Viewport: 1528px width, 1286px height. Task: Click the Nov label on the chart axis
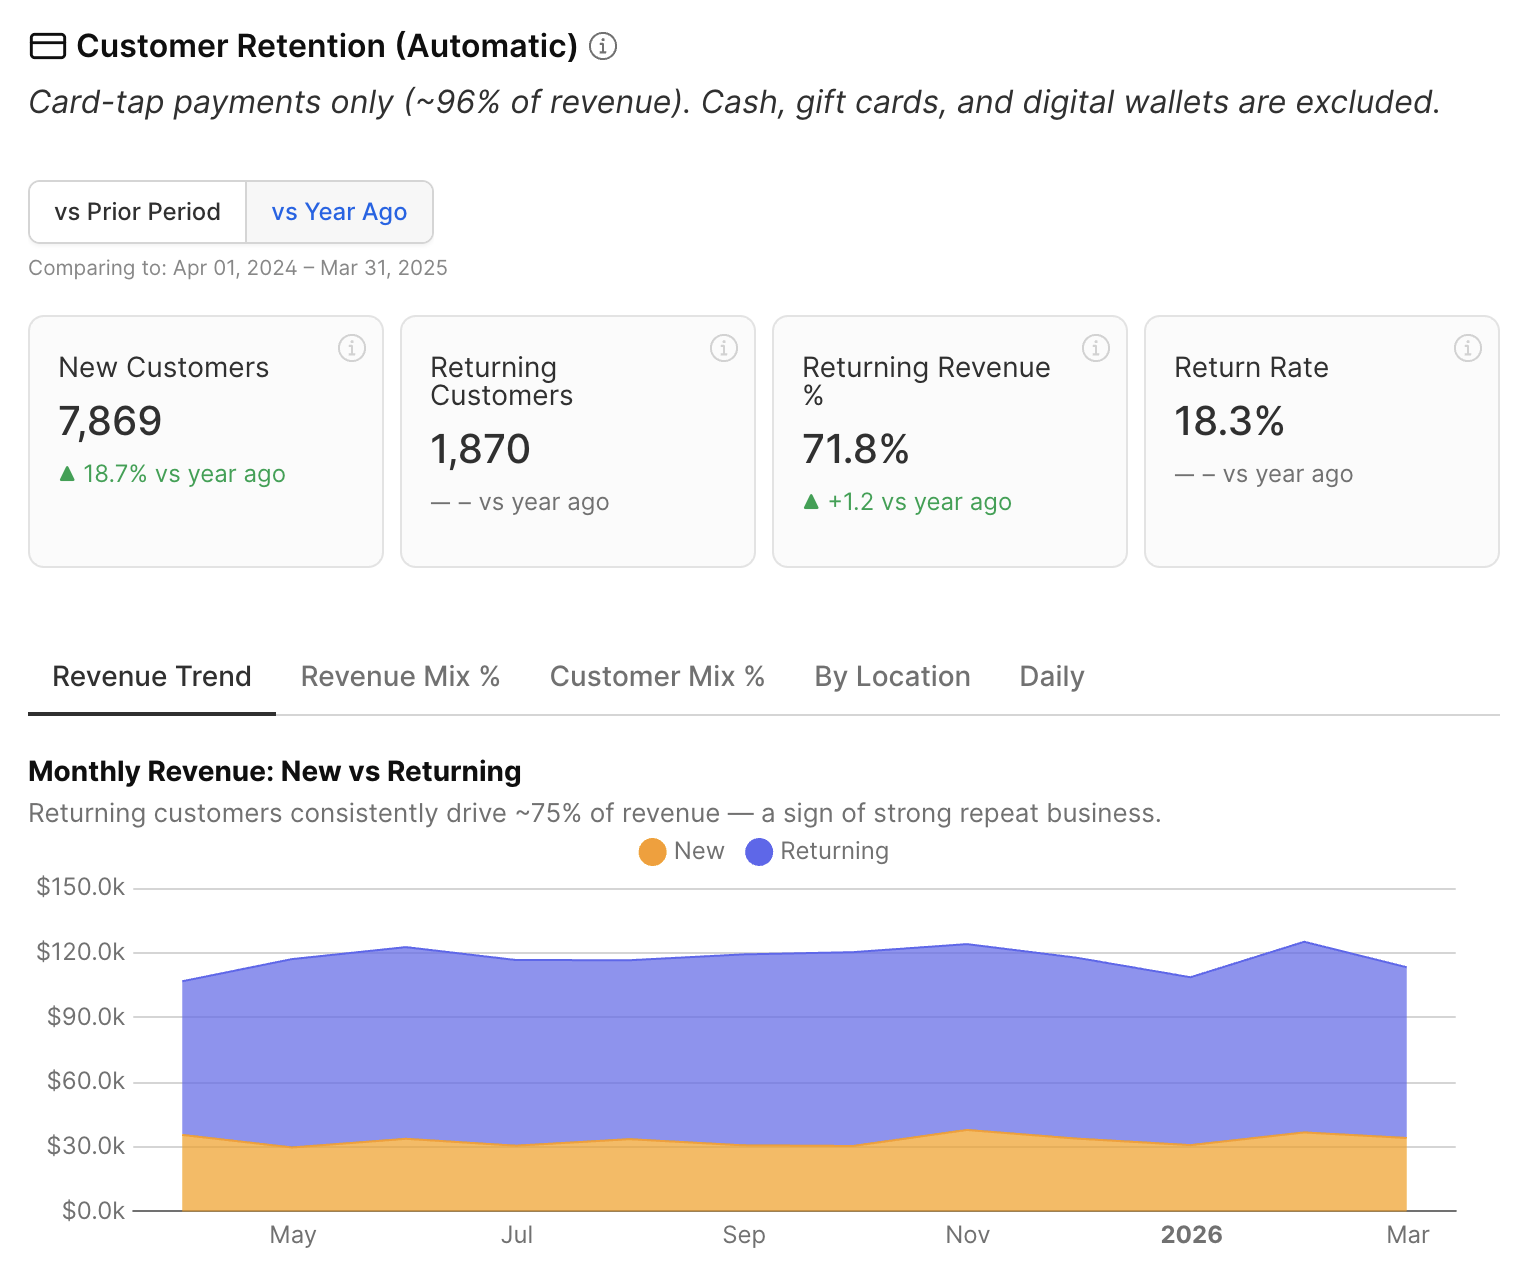click(967, 1235)
